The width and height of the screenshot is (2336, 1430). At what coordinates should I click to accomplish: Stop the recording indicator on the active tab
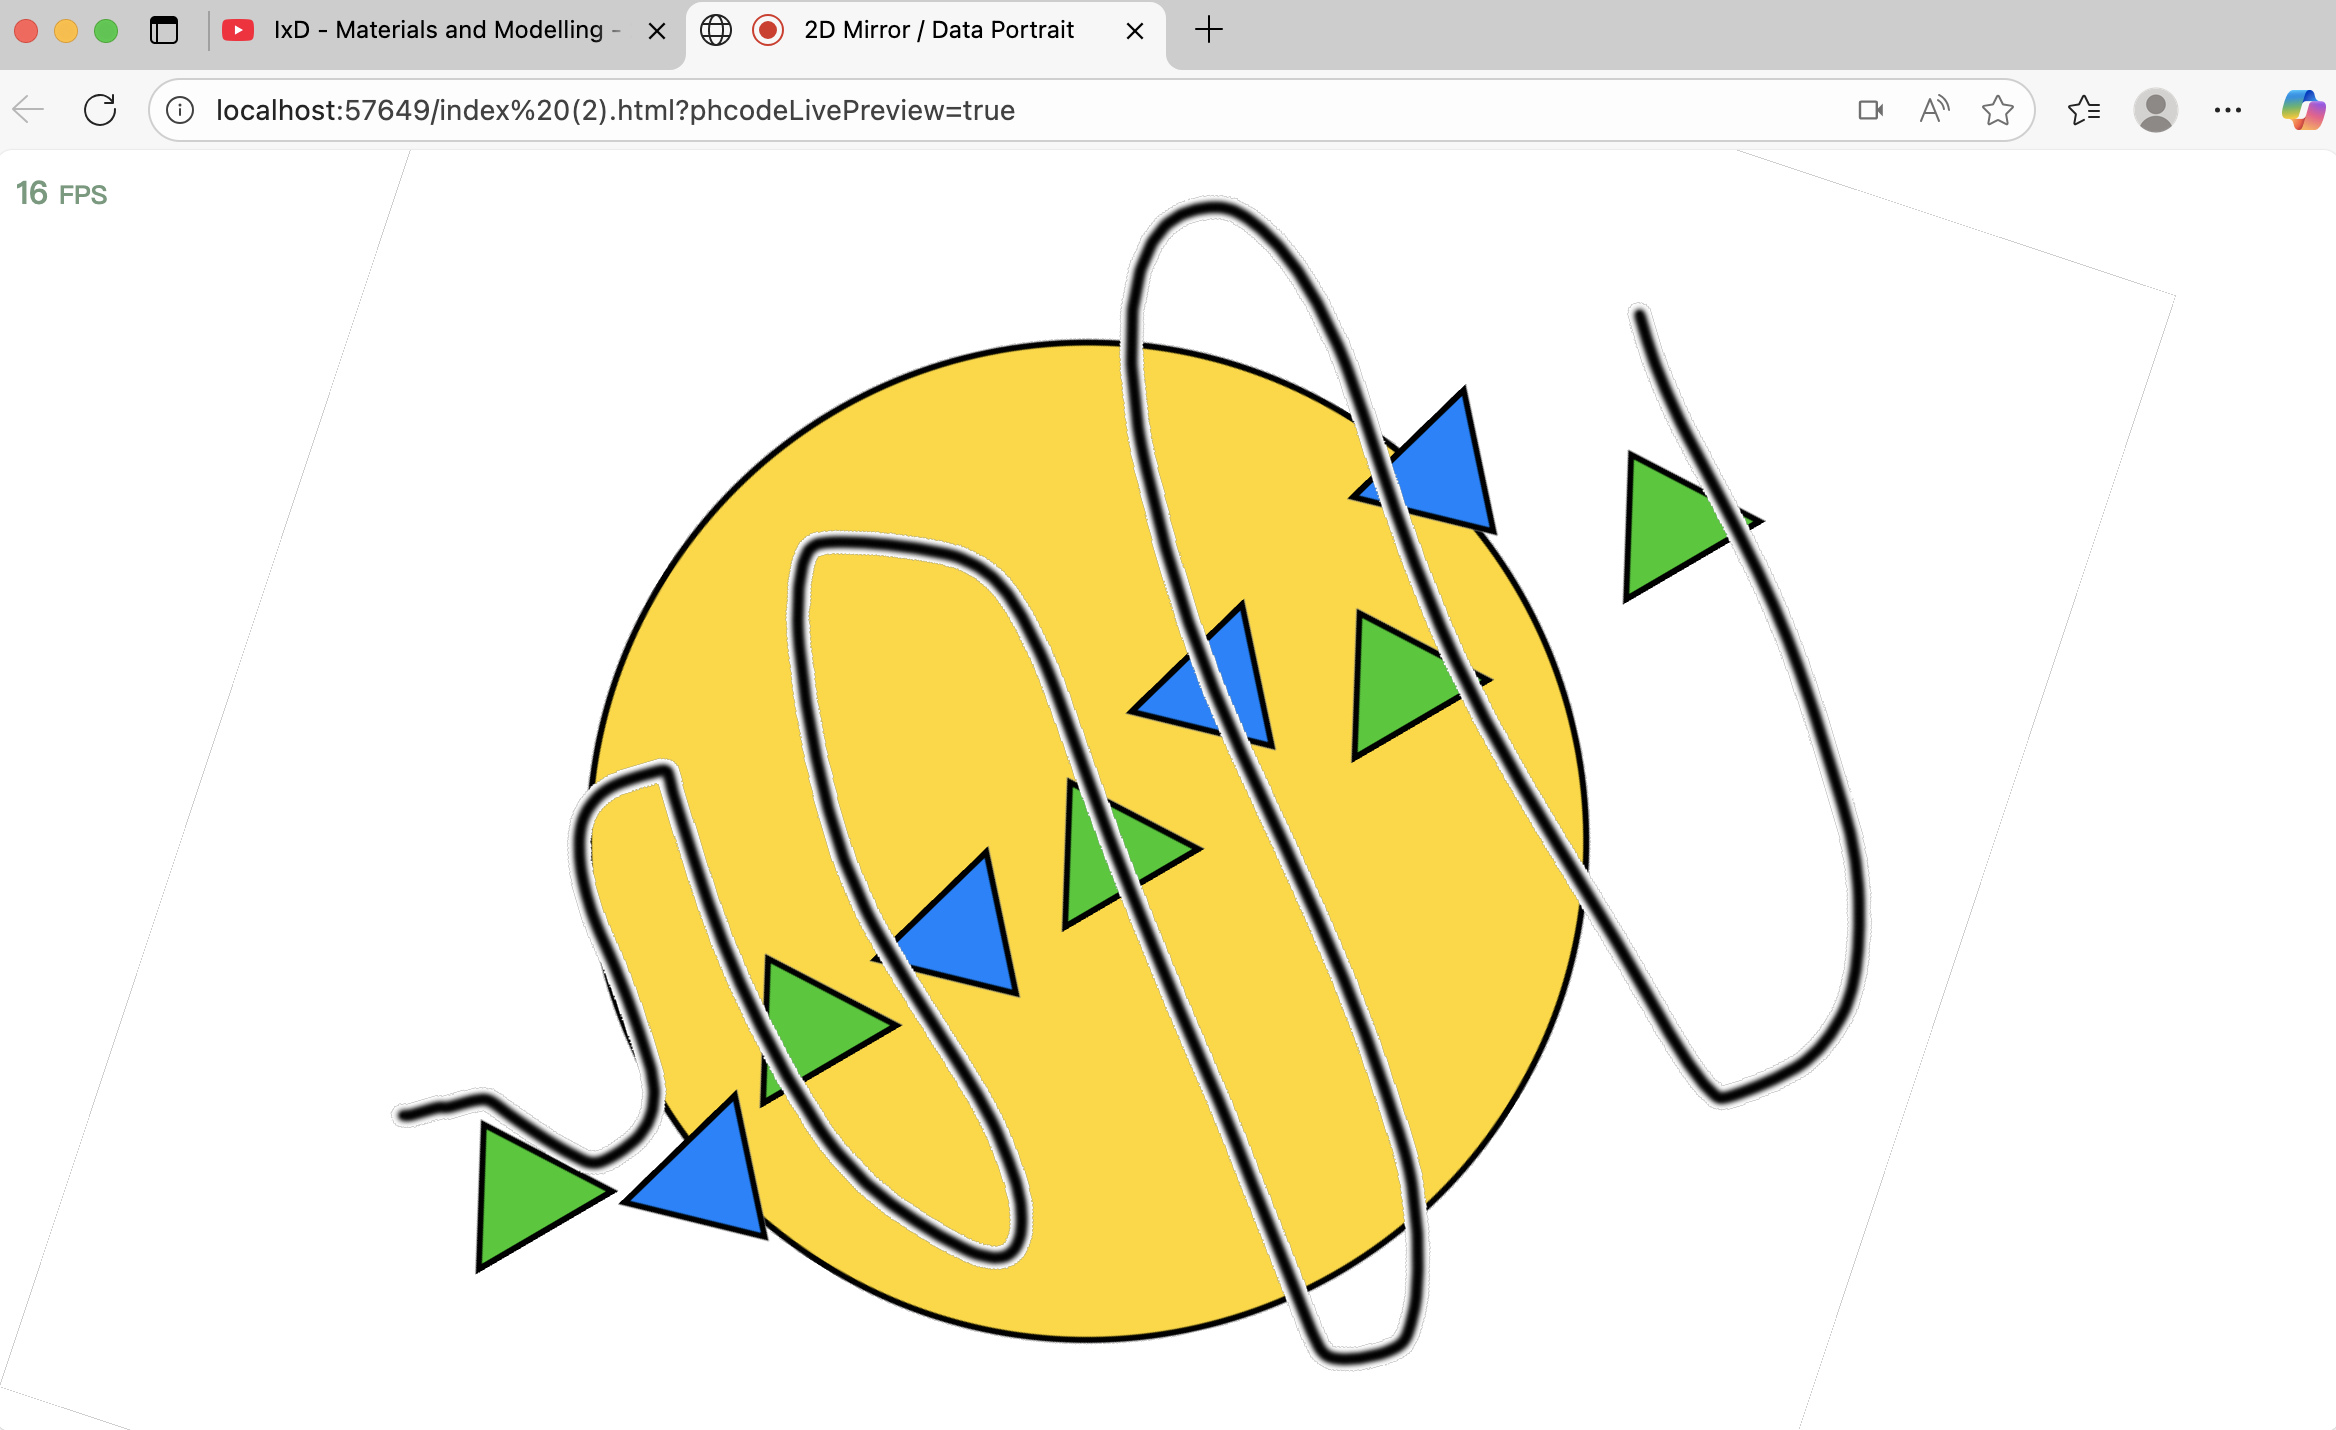click(768, 31)
